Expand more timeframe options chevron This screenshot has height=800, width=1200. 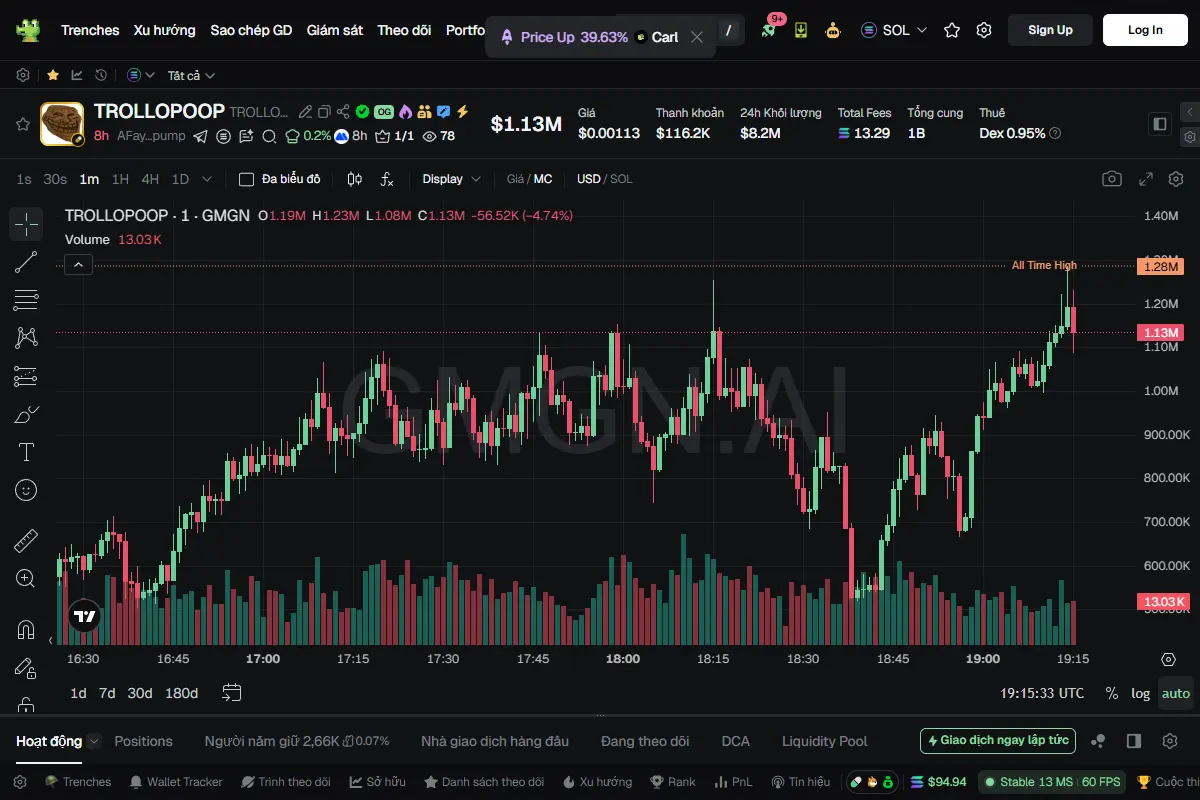(x=207, y=179)
